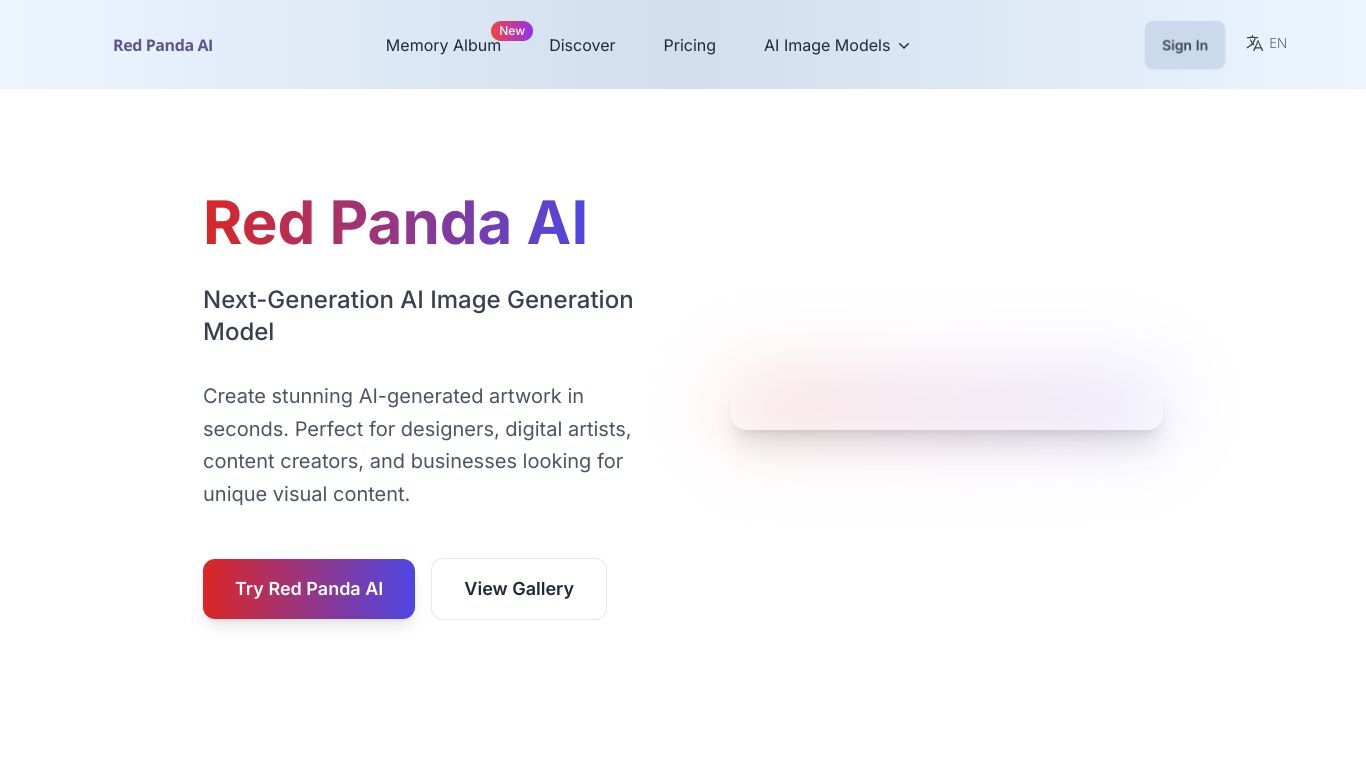Switch language via the EN label

point(1278,43)
